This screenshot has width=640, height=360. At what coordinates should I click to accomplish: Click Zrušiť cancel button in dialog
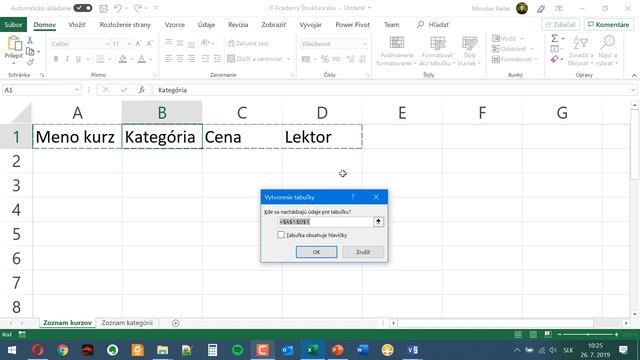363,252
